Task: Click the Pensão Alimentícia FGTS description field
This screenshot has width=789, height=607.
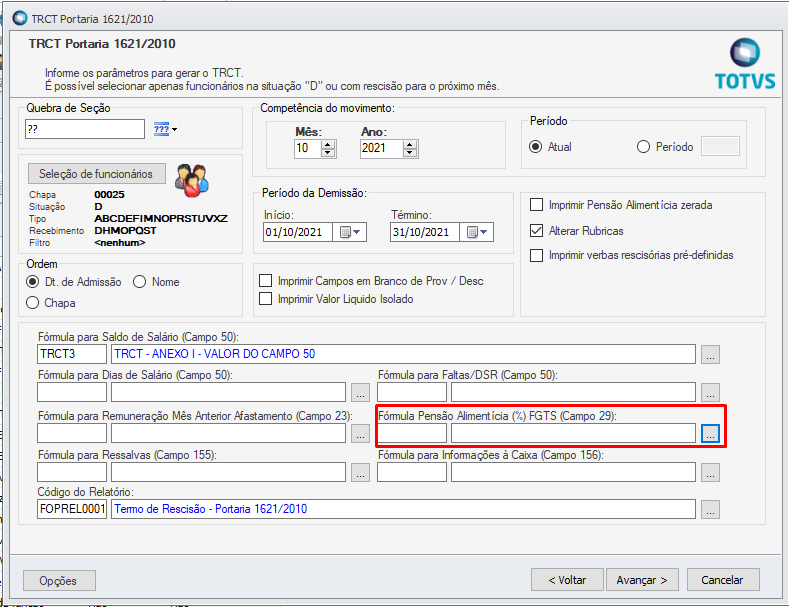Action: 574,433
